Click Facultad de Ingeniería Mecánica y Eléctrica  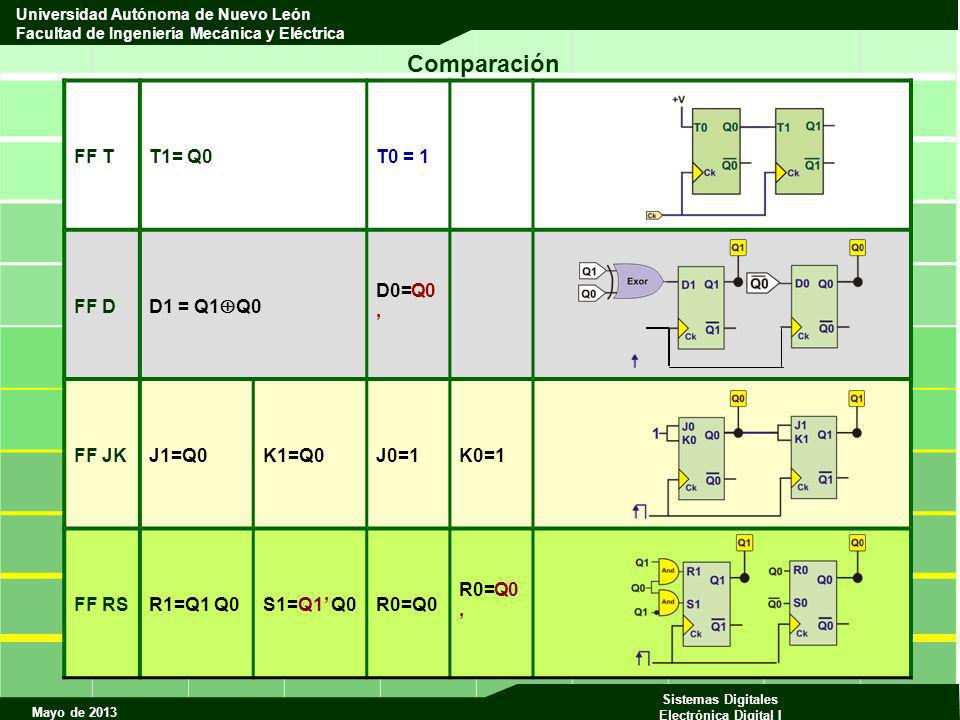coord(180,33)
